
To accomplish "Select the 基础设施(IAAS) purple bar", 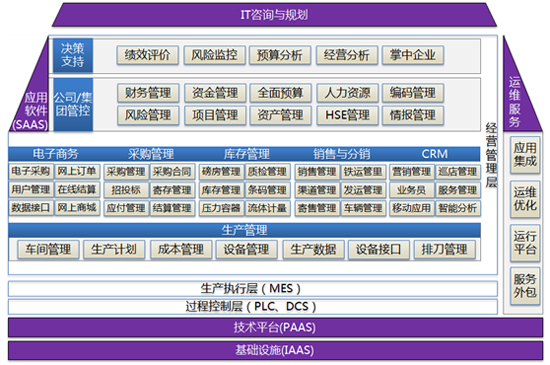I will [x=275, y=350].
